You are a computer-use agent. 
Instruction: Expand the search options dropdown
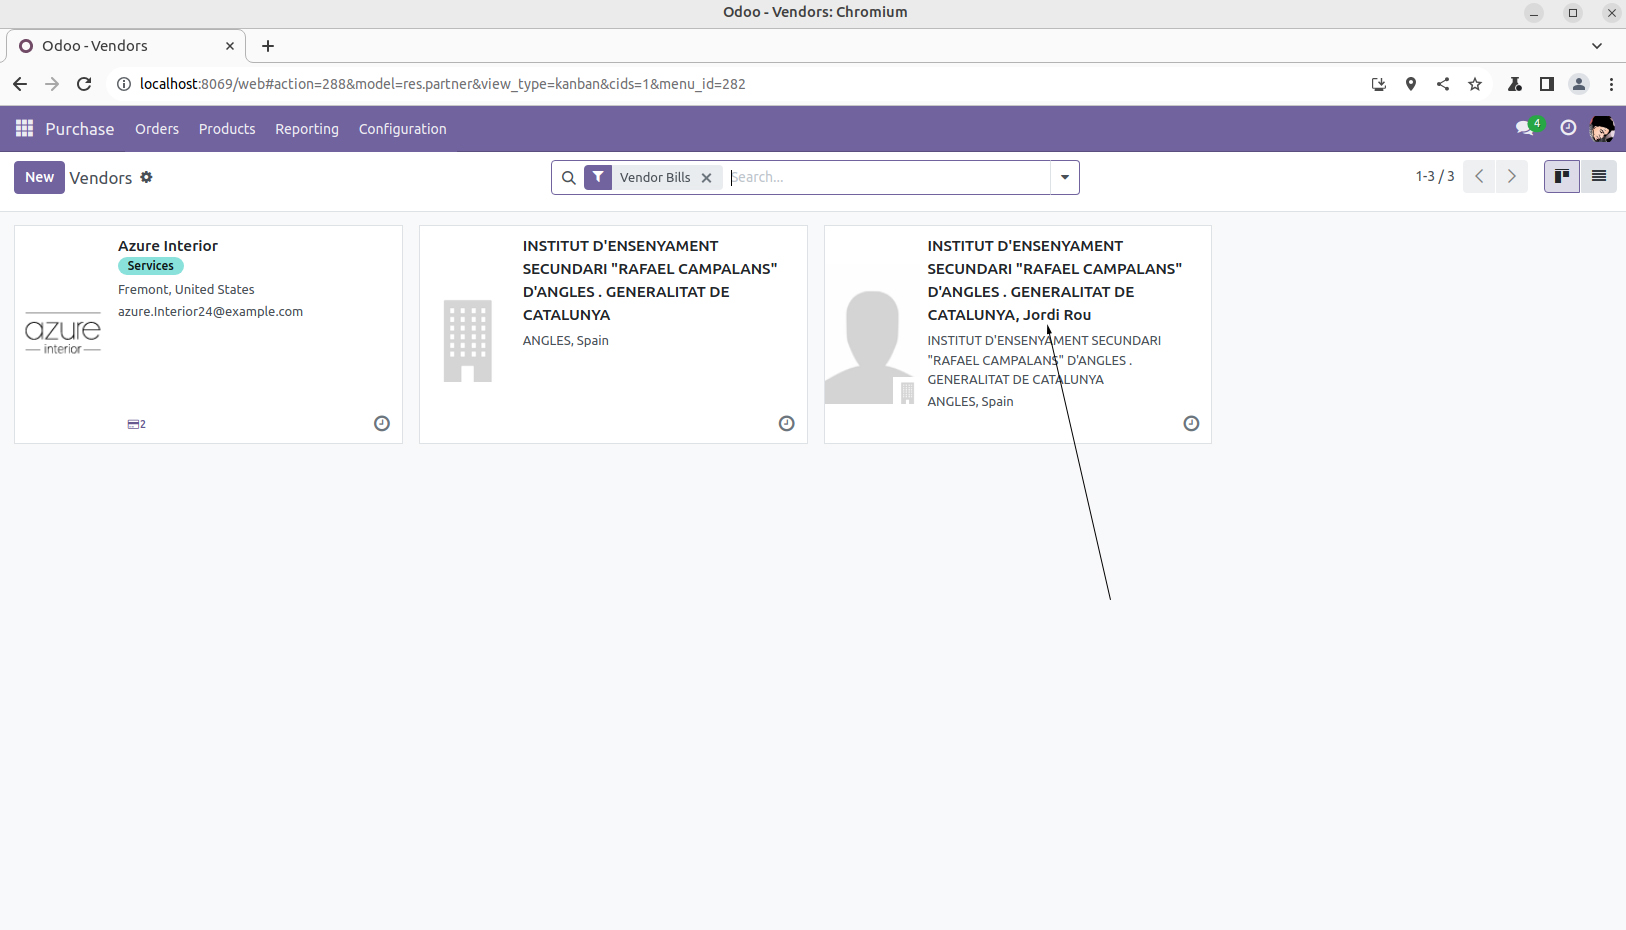[1065, 178]
